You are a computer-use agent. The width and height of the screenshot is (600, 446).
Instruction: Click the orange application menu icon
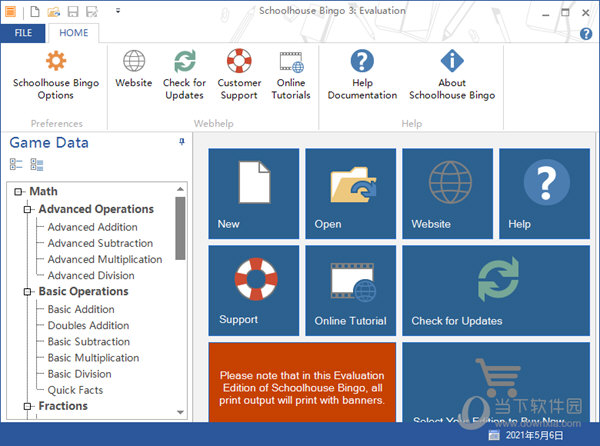(11, 12)
